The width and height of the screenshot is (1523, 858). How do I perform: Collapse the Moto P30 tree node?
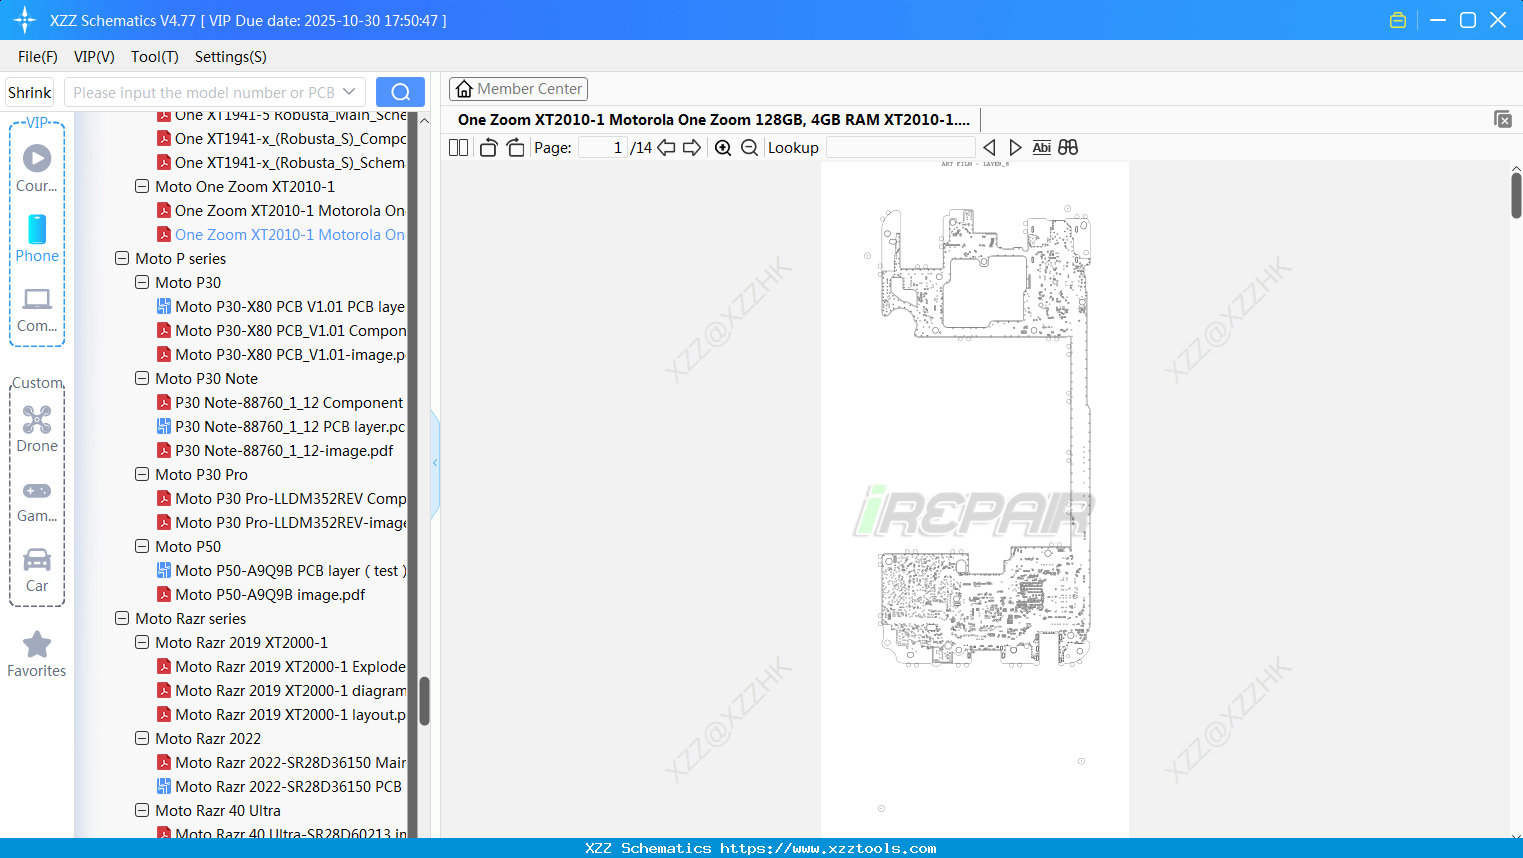(x=142, y=282)
